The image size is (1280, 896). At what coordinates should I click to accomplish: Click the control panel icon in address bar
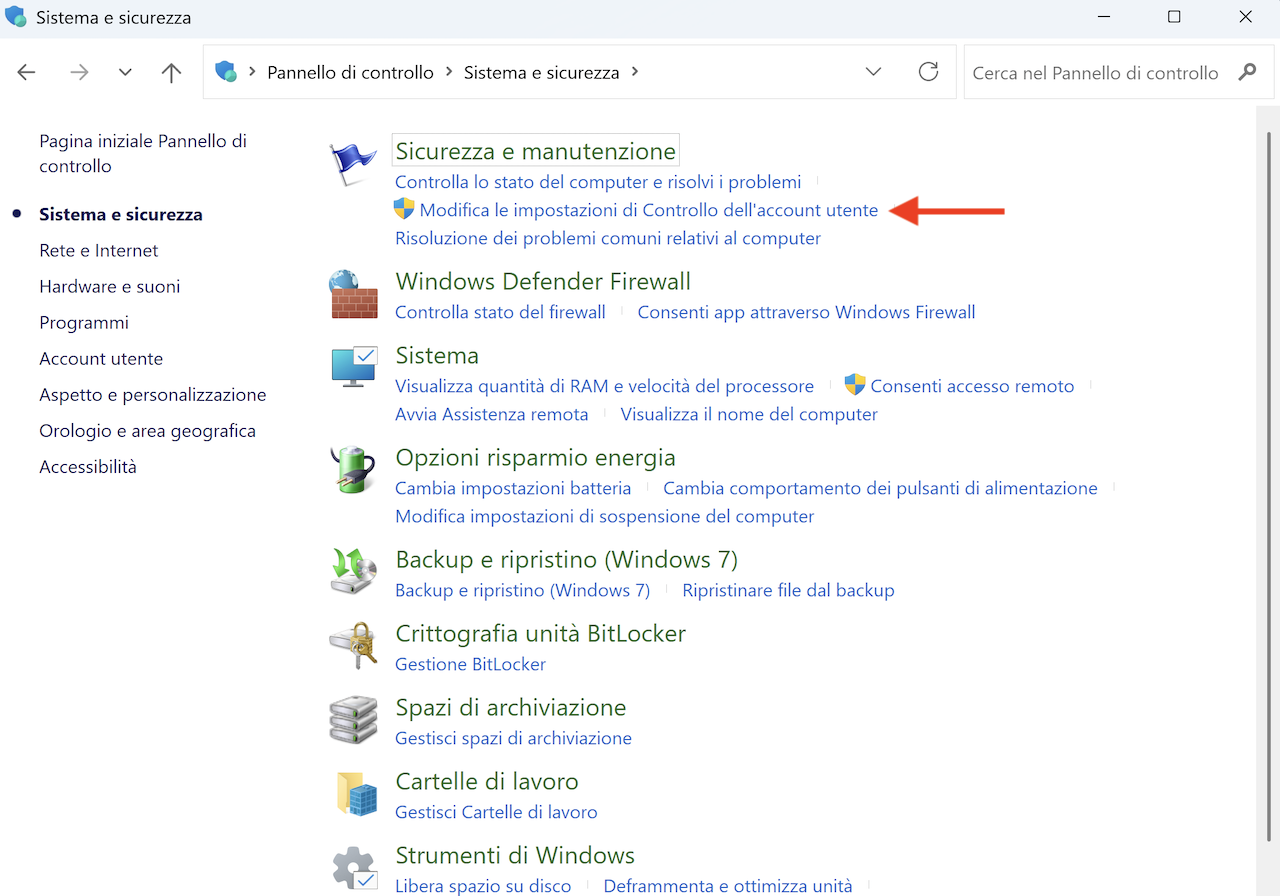[226, 72]
